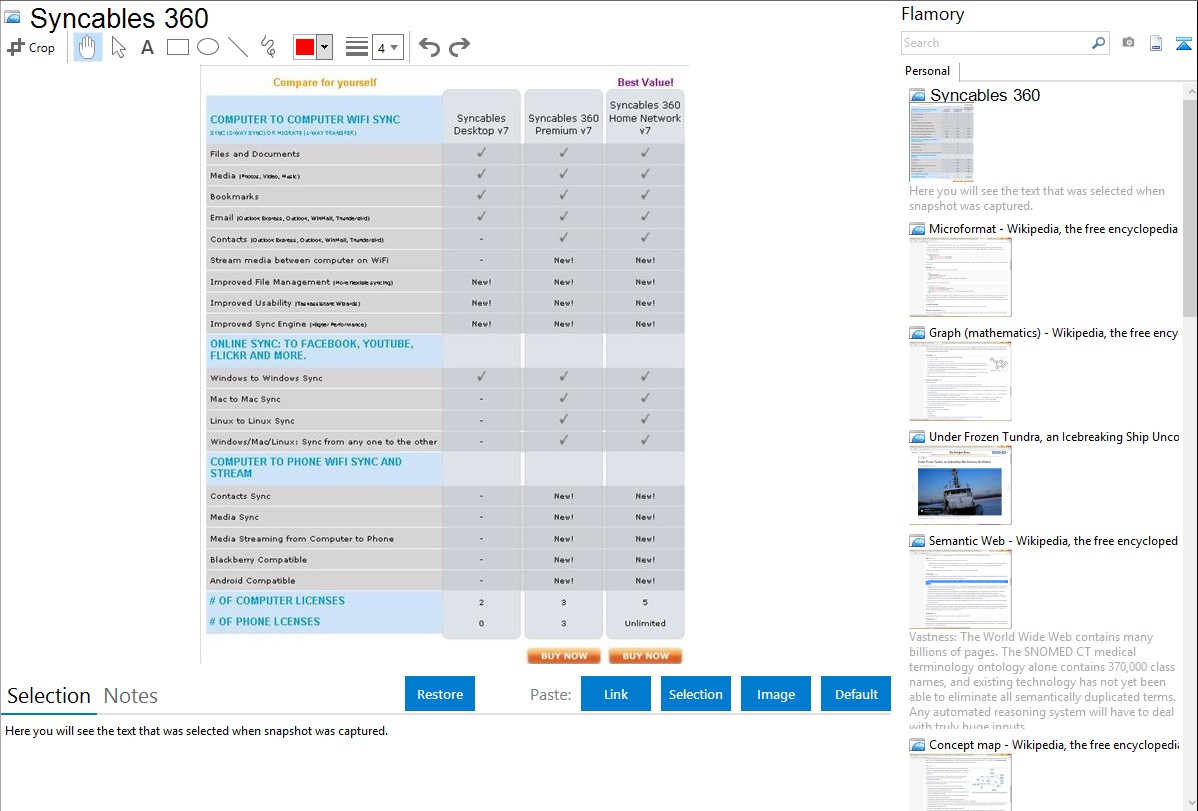Viewport: 1198px width, 811px height.
Task: Activate the hand pan tool
Action: coord(87,47)
